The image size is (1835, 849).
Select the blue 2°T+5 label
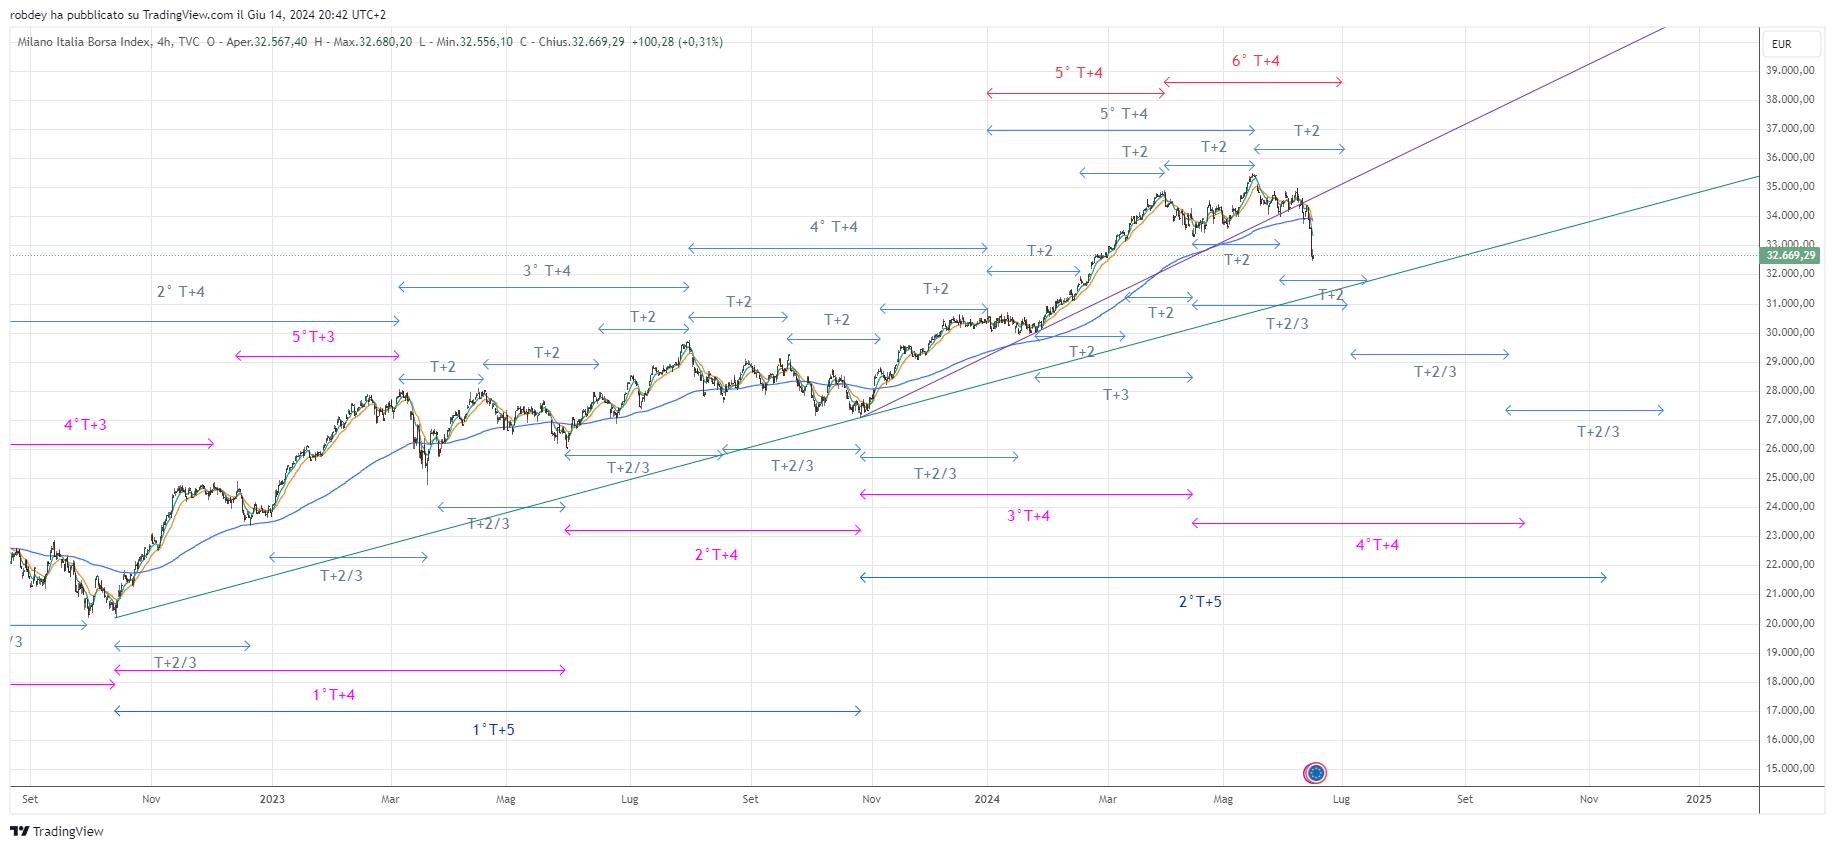pyautogui.click(x=1200, y=602)
